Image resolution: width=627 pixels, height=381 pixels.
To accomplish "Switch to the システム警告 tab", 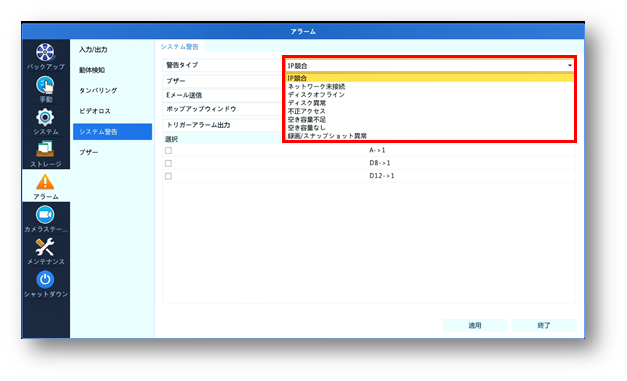I will click(180, 47).
